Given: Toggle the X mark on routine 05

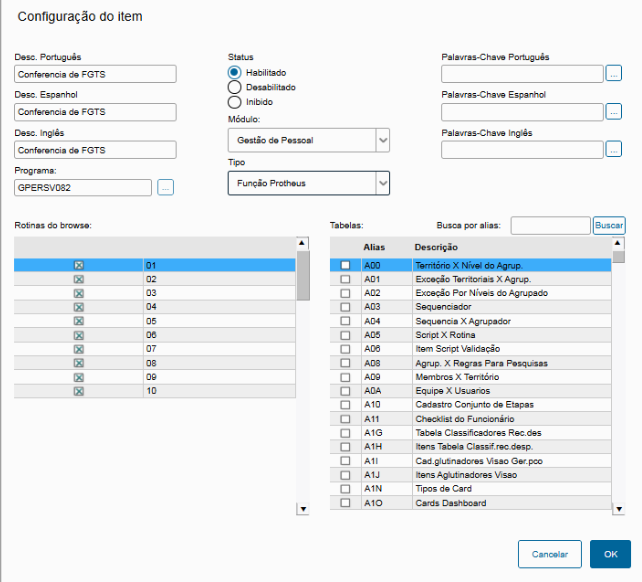Looking at the screenshot, I should click(78, 321).
